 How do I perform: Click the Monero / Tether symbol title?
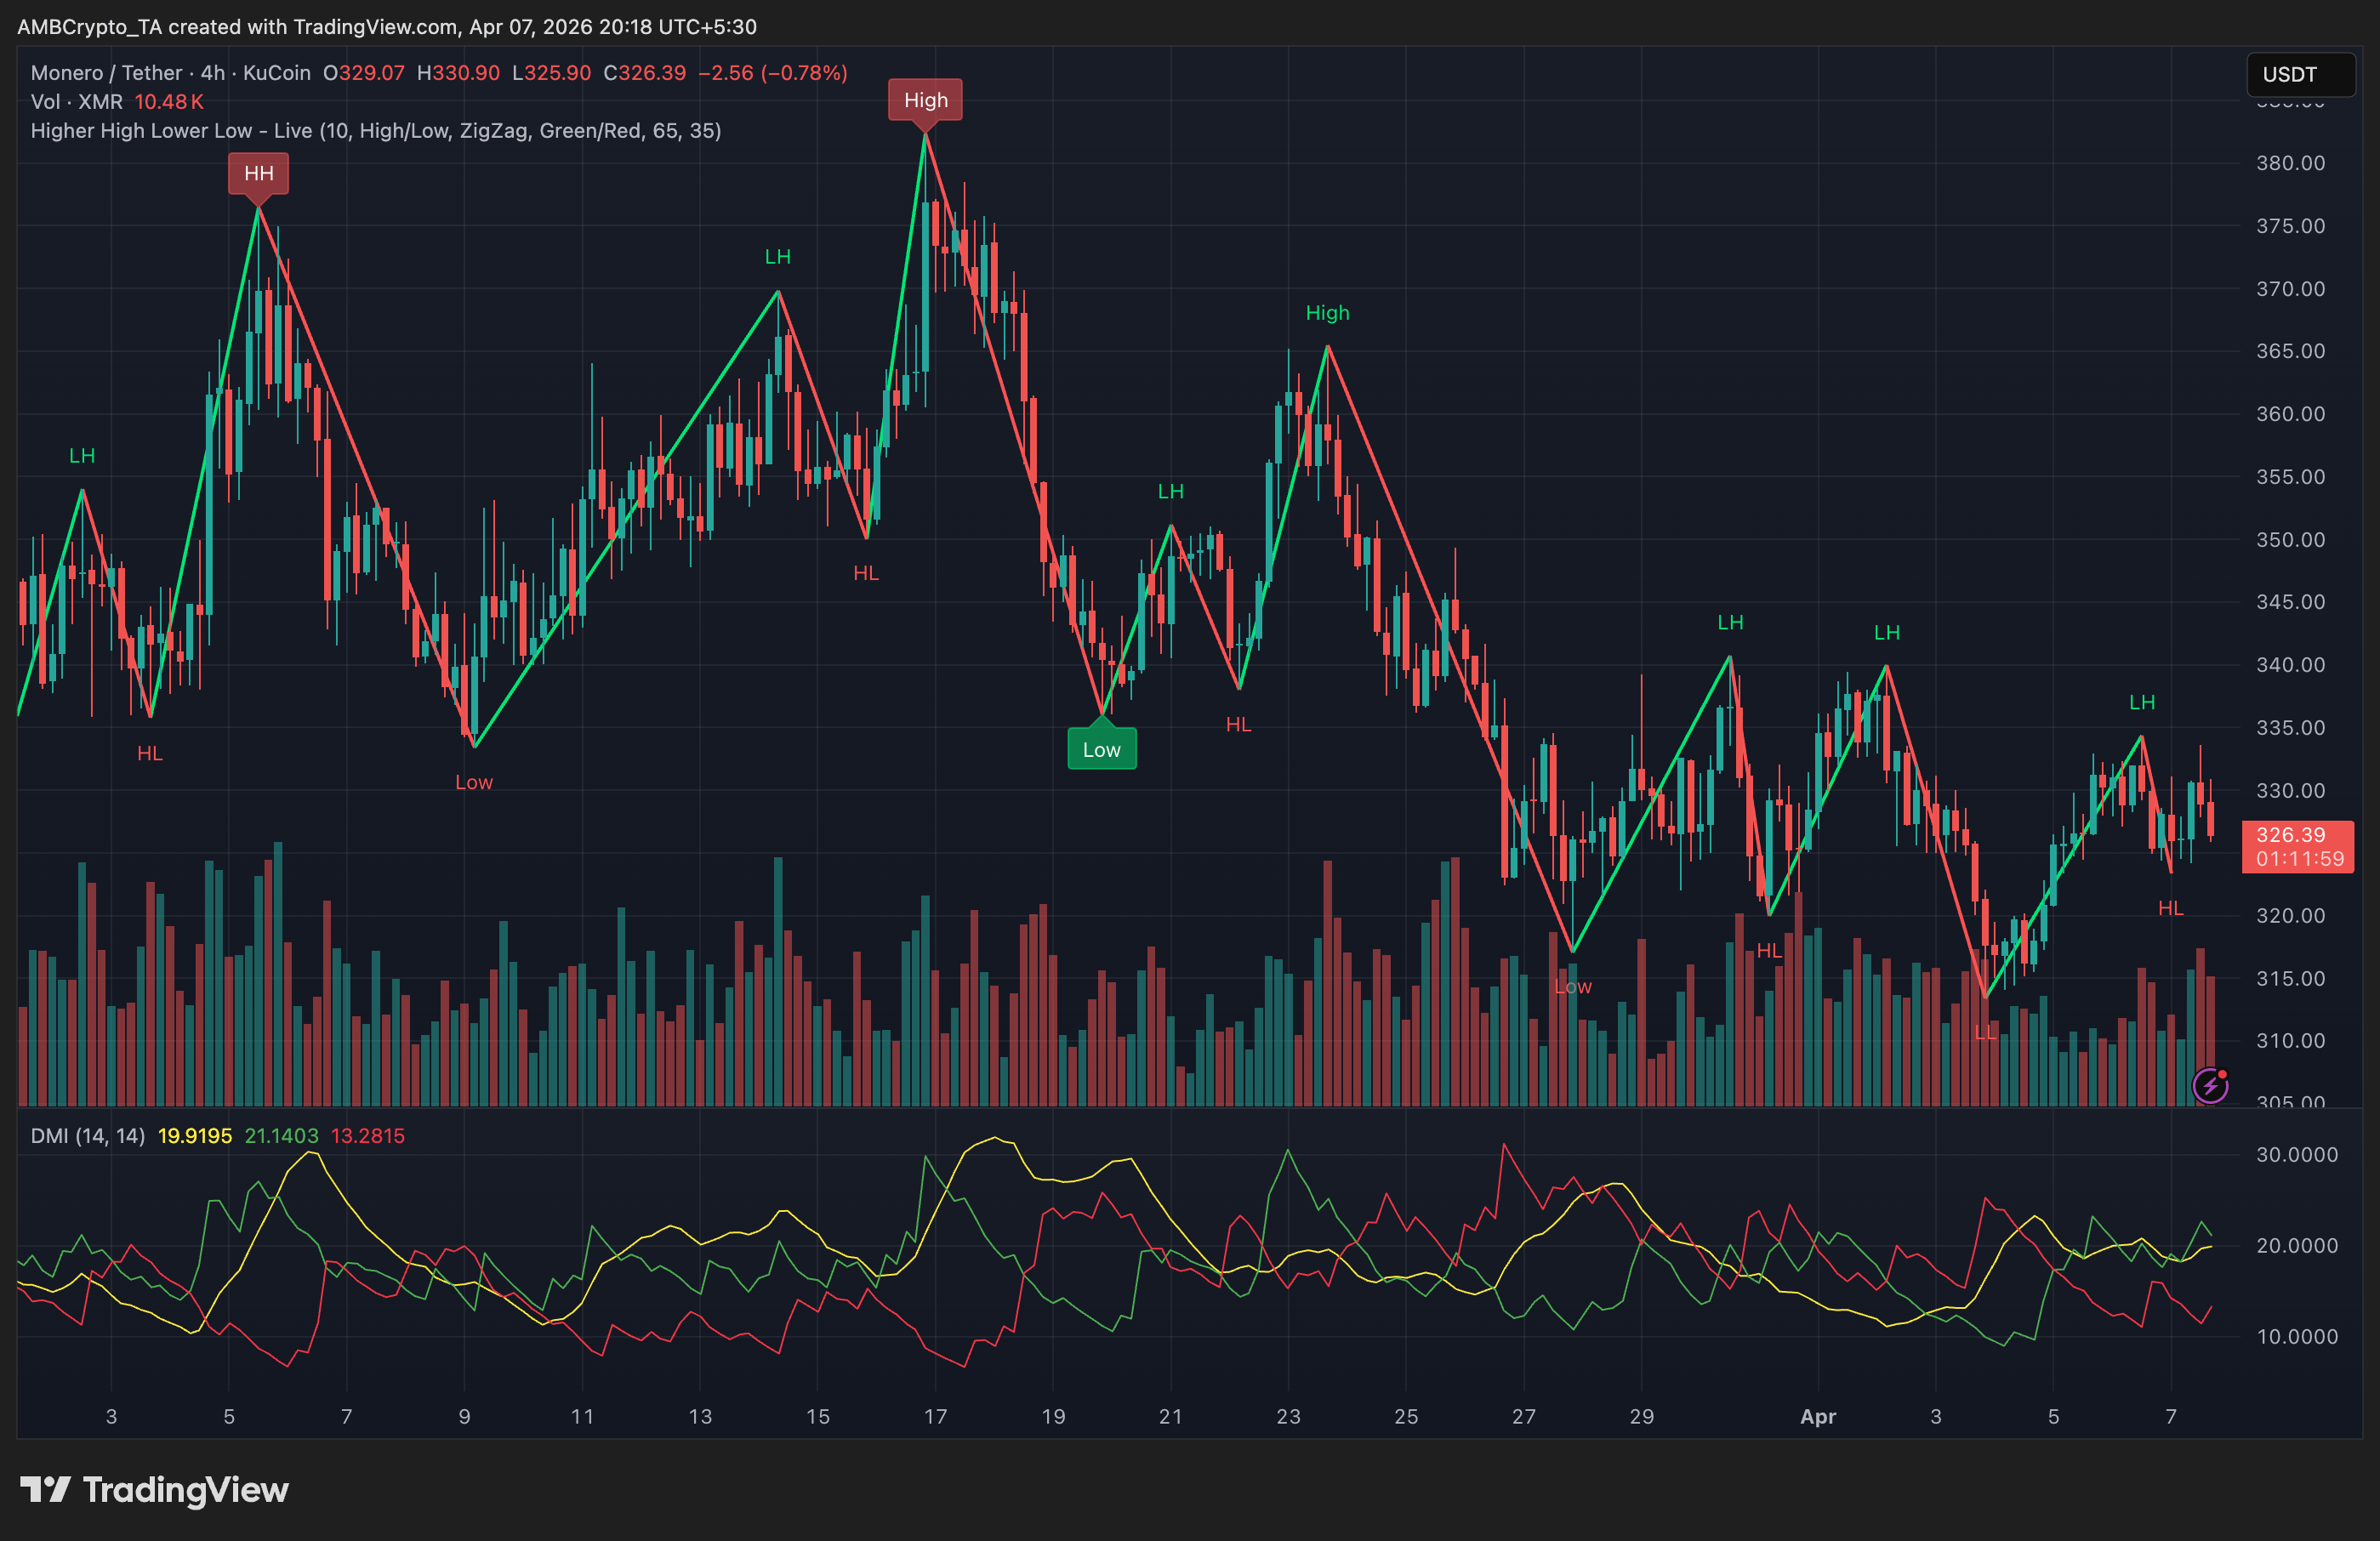[106, 73]
